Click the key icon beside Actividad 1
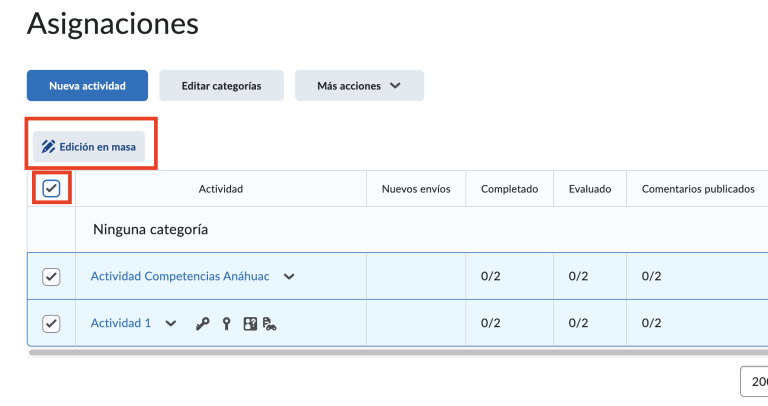 coord(203,324)
